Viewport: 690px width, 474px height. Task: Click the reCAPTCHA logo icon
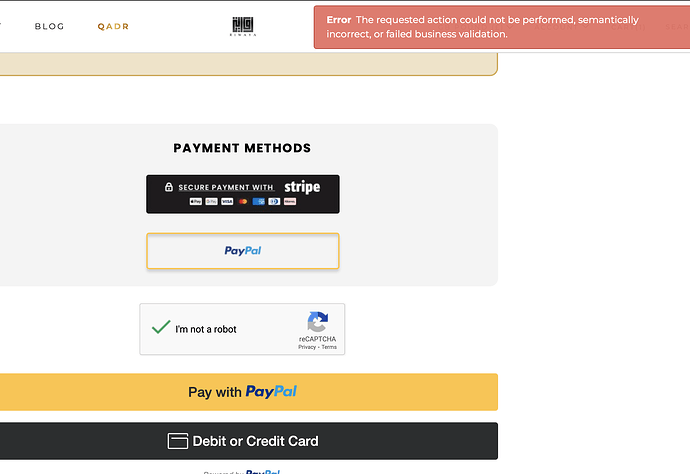coord(317,322)
